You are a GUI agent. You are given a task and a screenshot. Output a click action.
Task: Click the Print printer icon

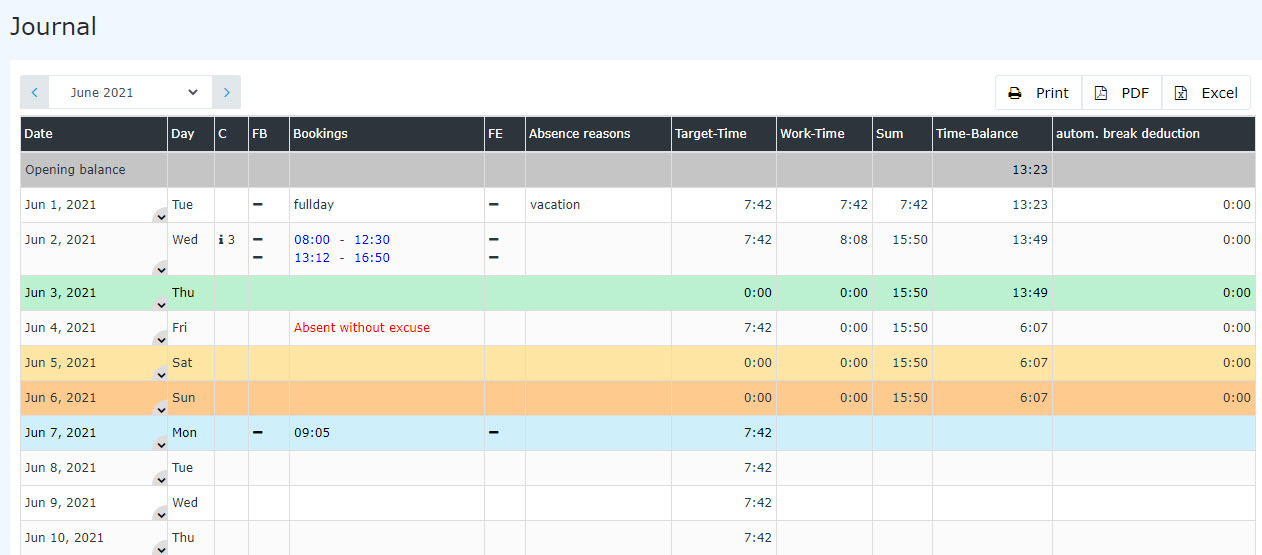(x=1015, y=93)
